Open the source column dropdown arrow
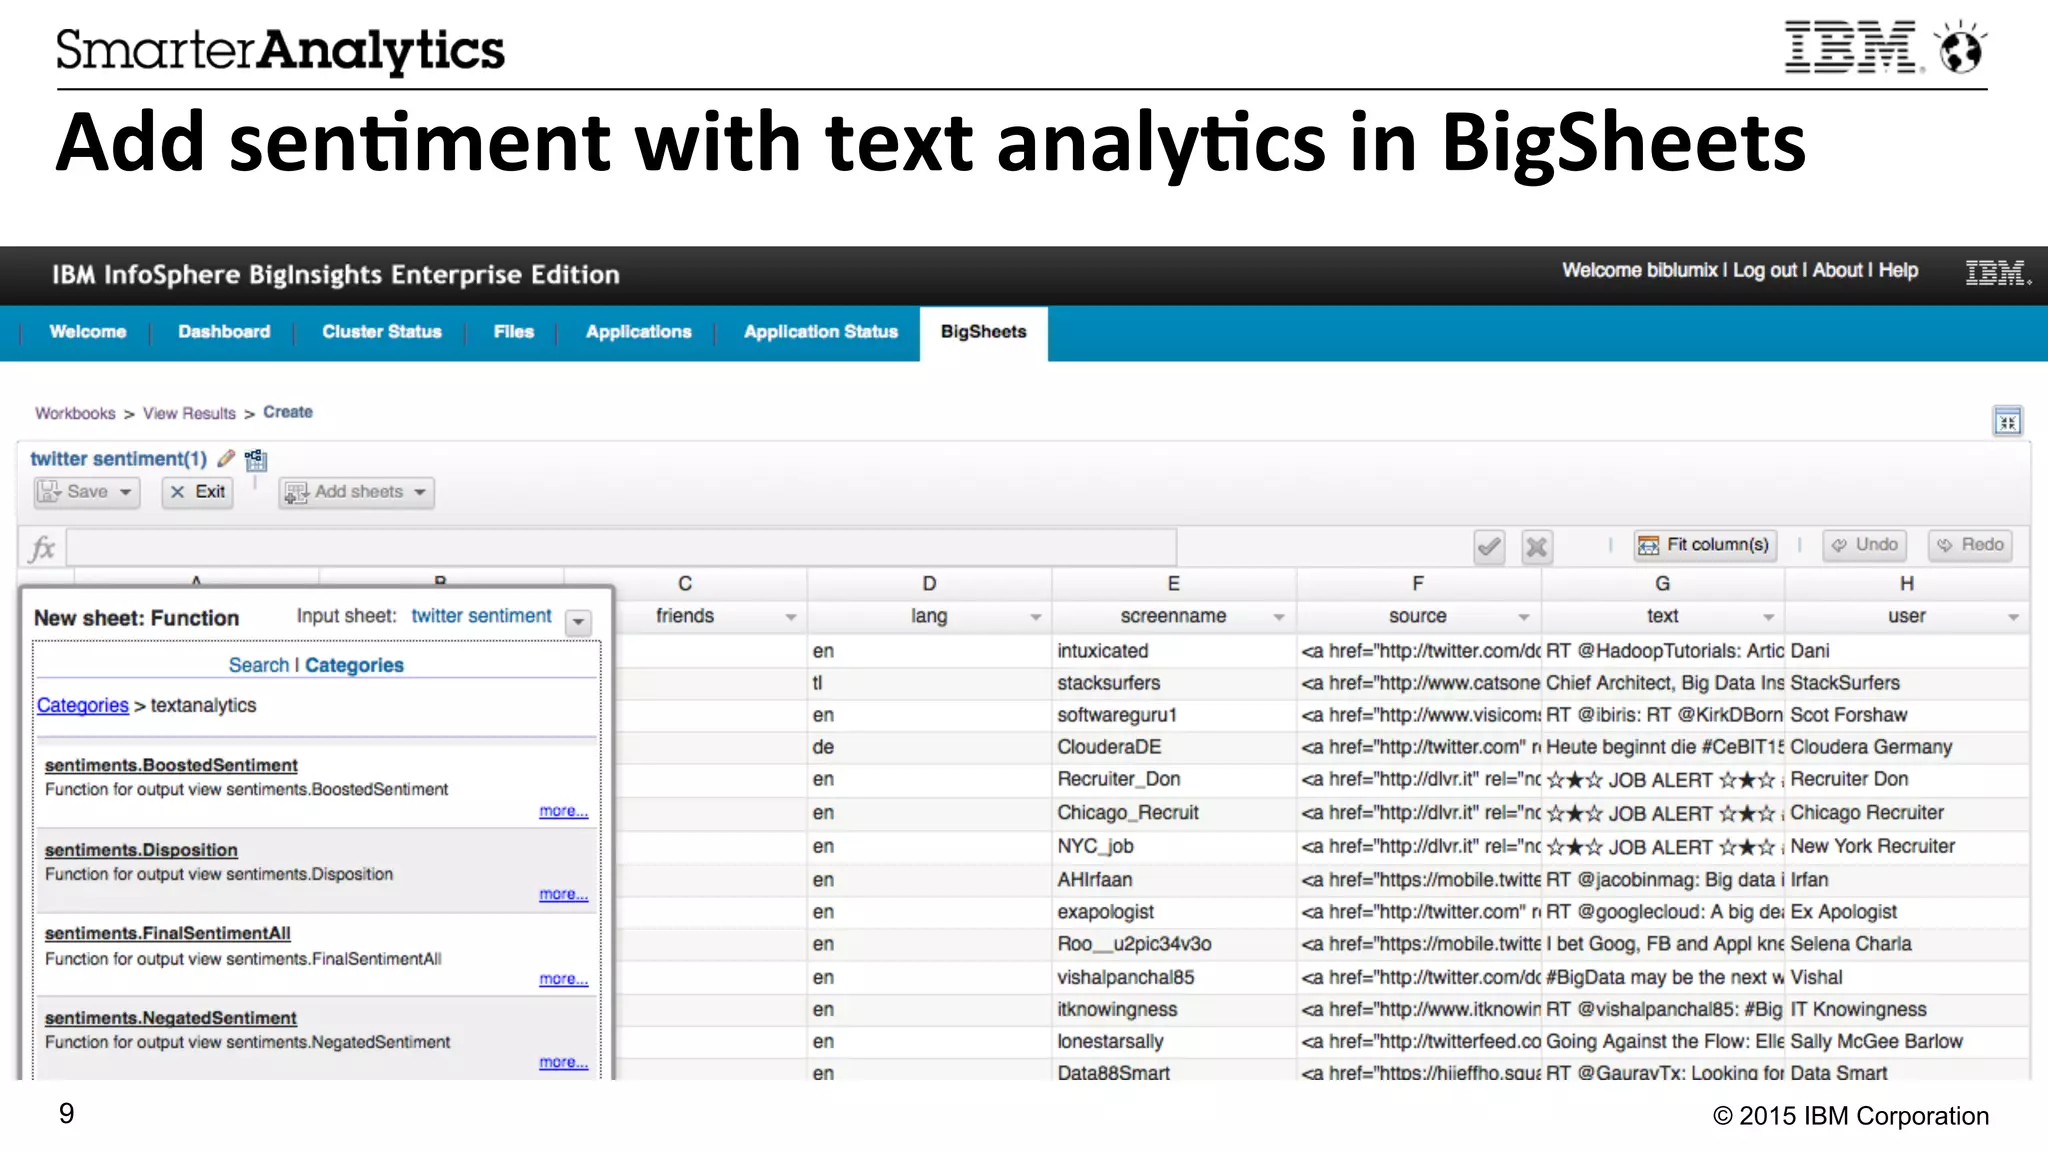This screenshot has height=1153, width=2048. [x=1523, y=617]
